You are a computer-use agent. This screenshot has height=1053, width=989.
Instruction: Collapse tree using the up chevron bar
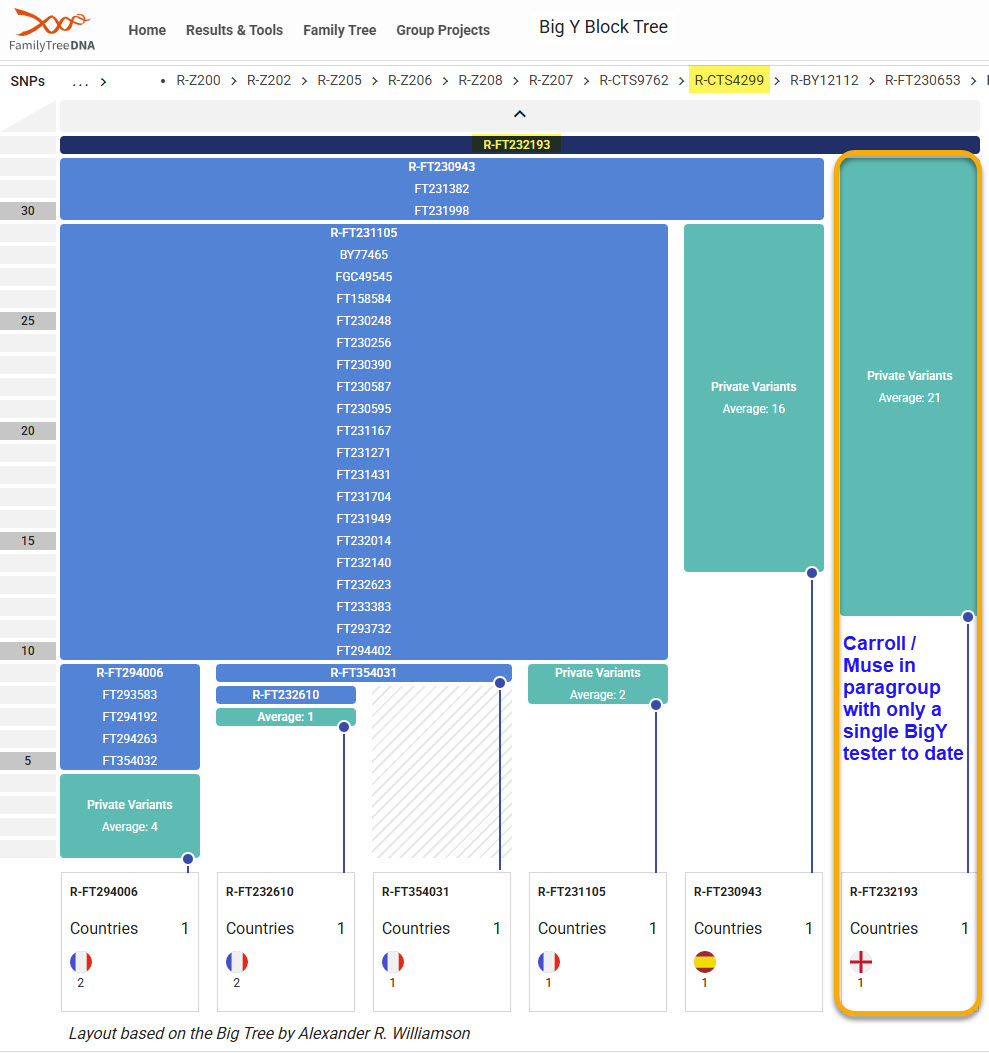pyautogui.click(x=519, y=114)
